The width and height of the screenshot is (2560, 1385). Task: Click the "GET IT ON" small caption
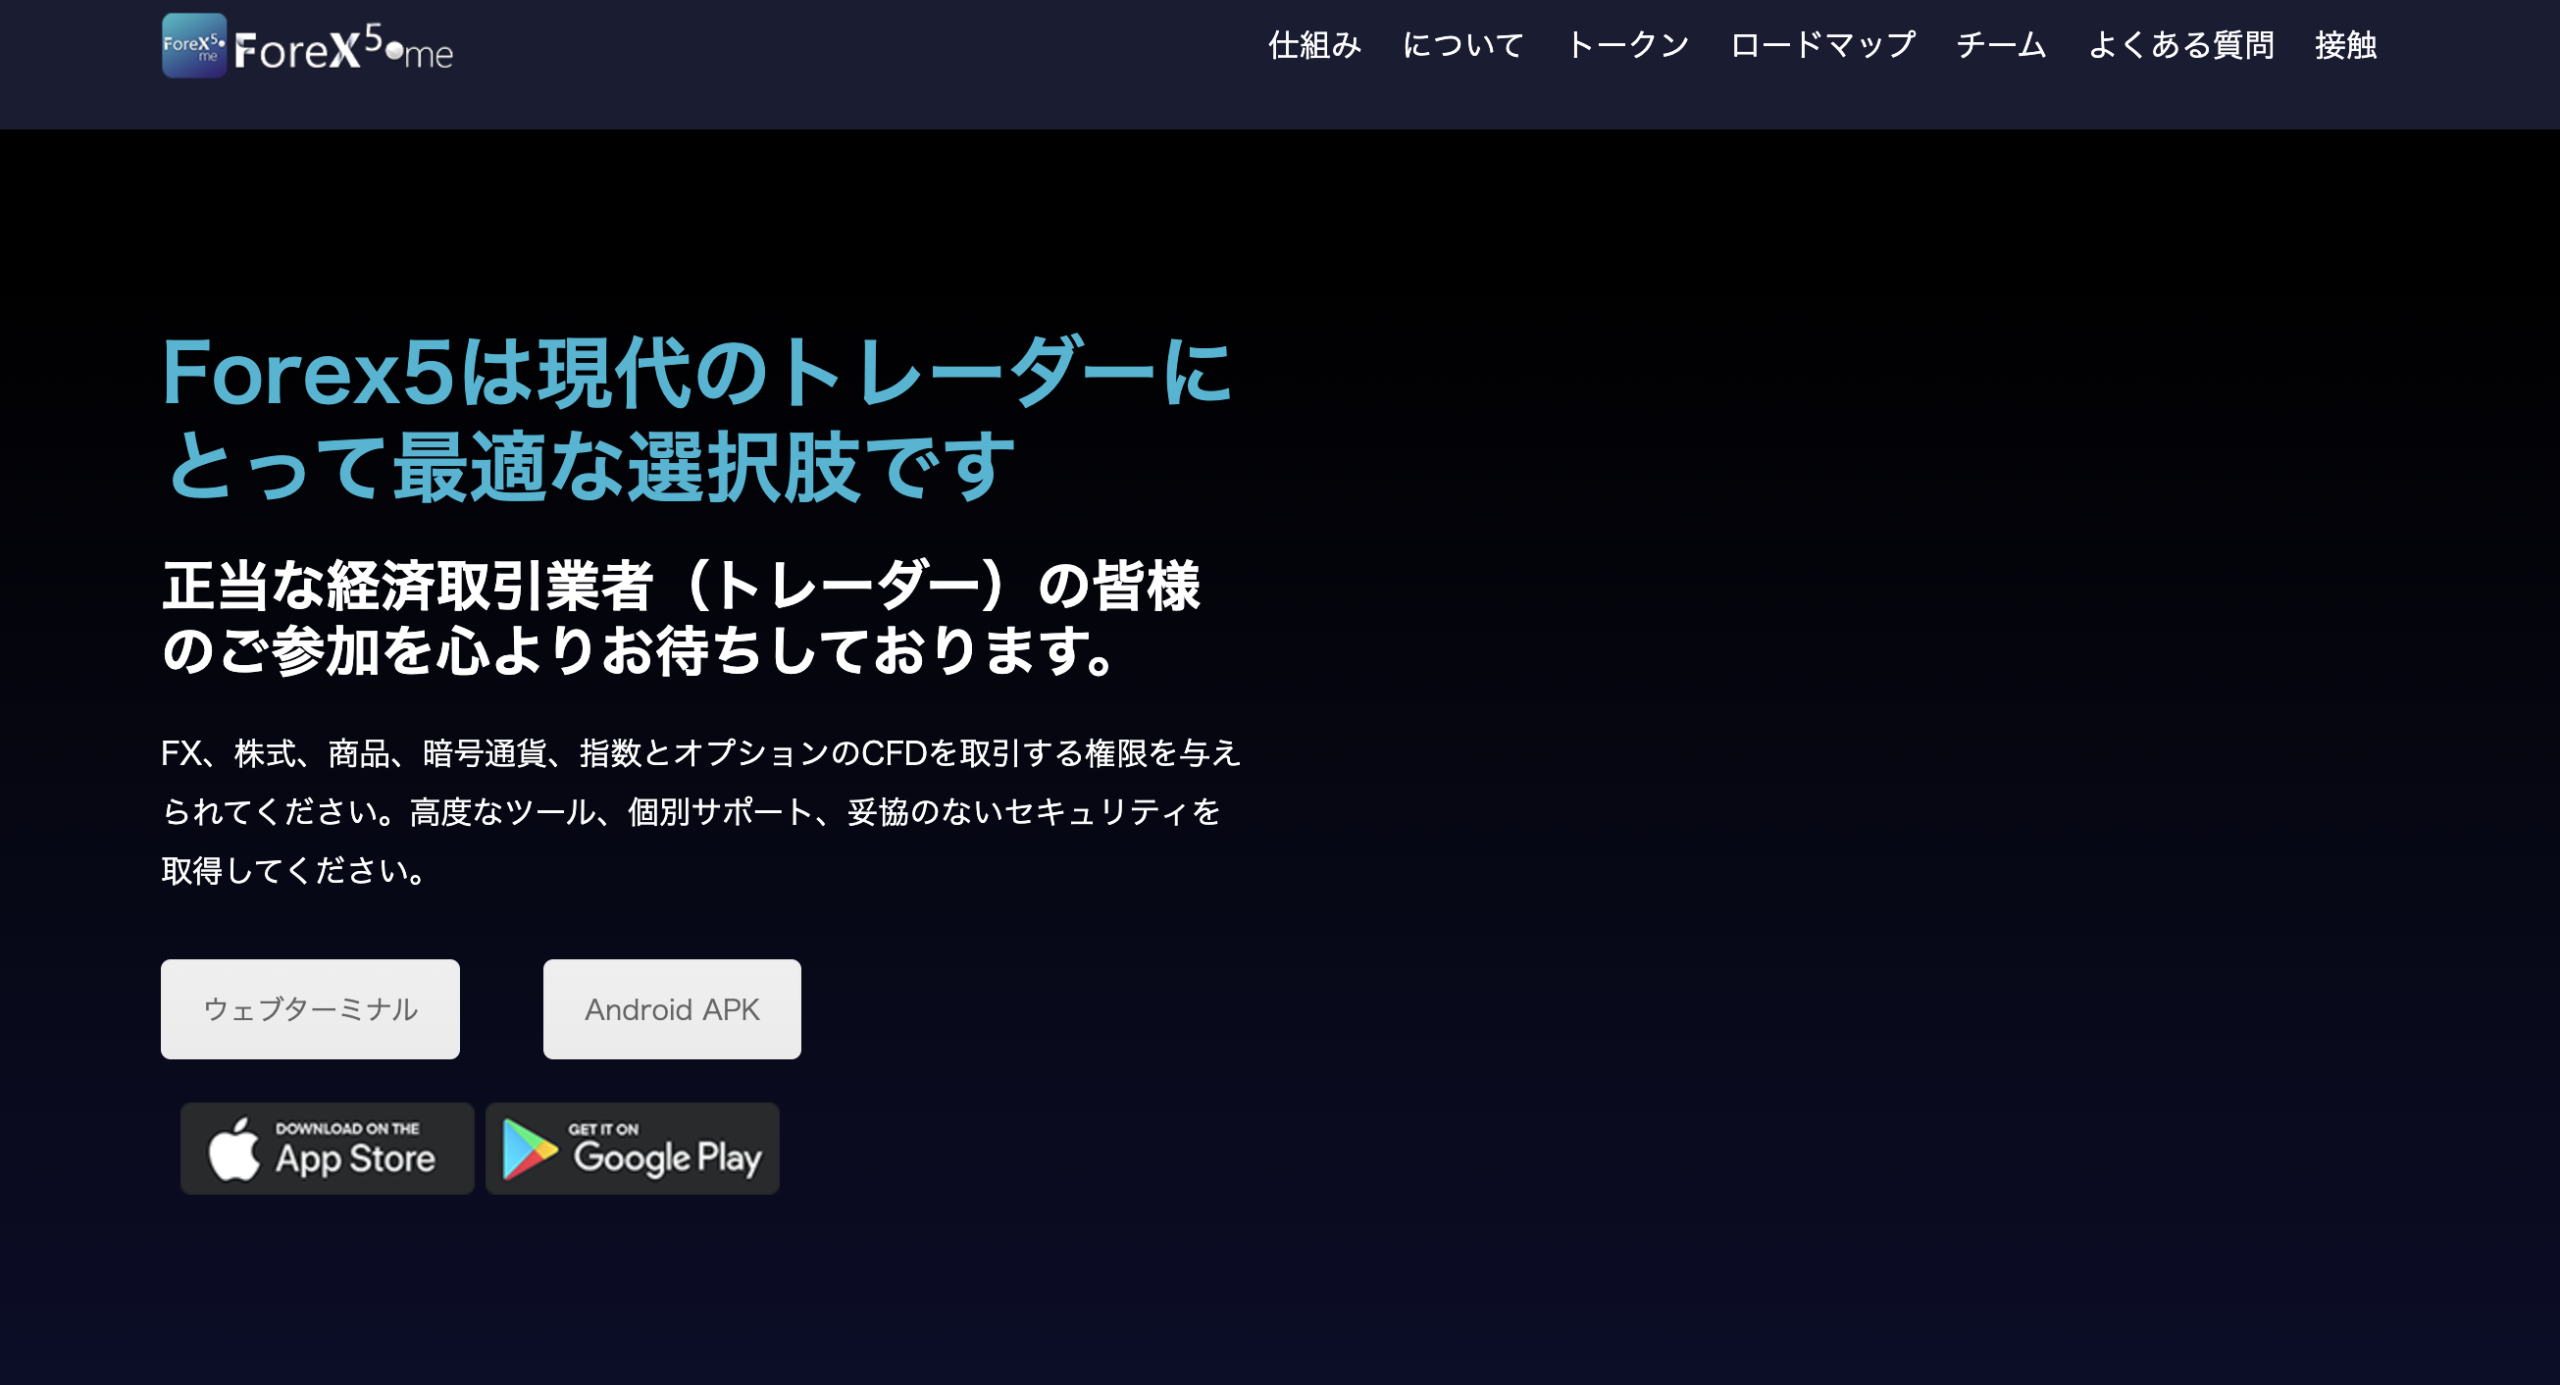tap(603, 1128)
